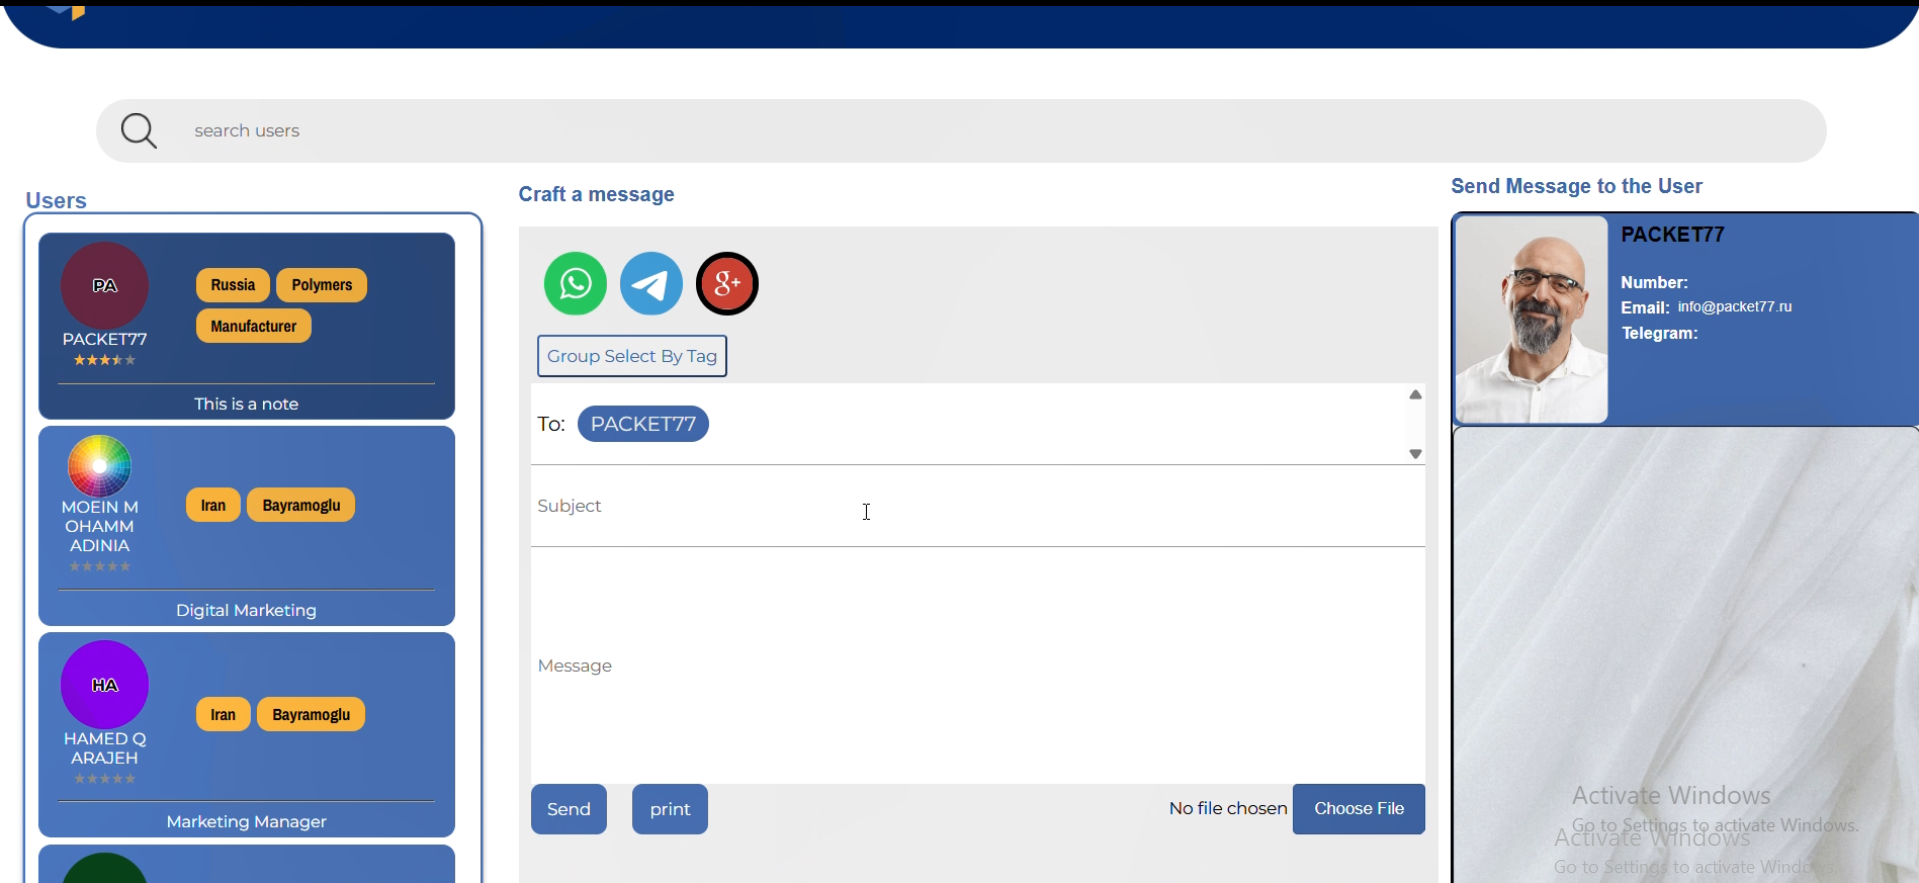Click the PA avatar of PACKET77

point(105,286)
